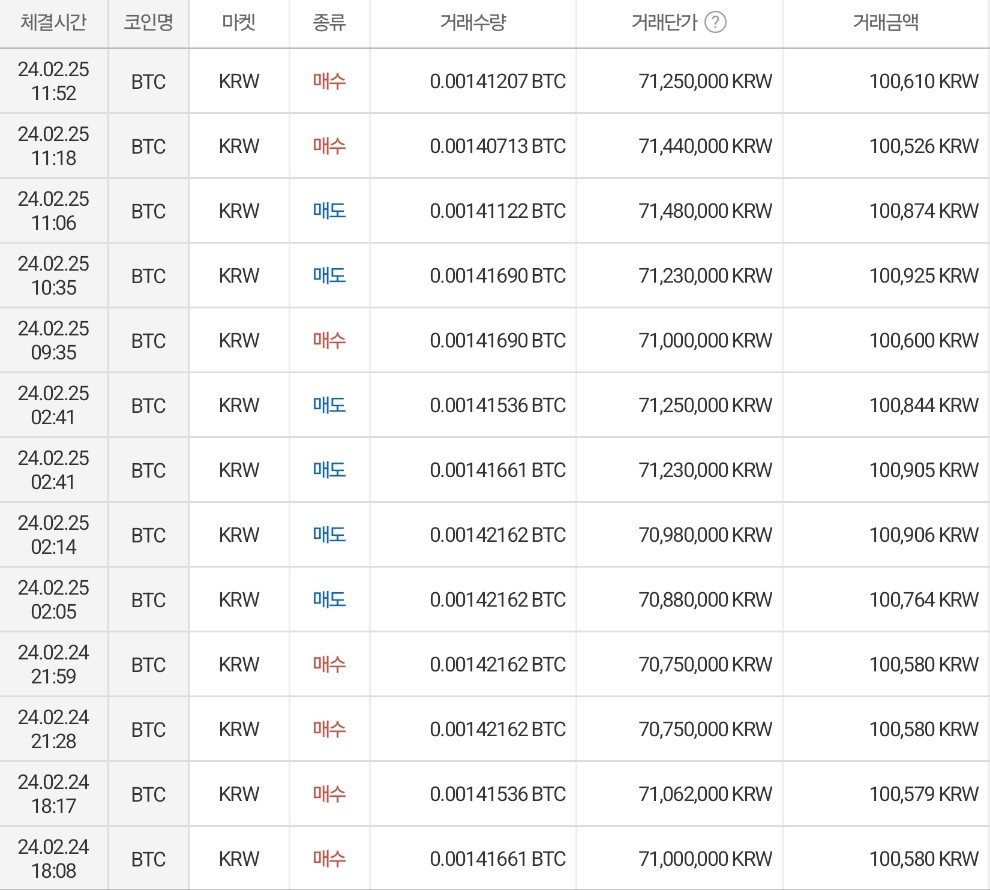Click trade amount 100,580 KRW in the 21:59 row

point(924,665)
